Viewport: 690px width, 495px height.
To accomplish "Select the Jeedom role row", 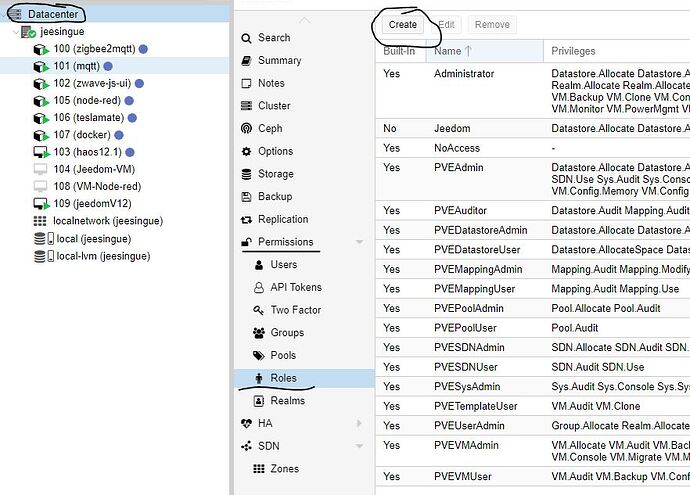I will pos(533,128).
